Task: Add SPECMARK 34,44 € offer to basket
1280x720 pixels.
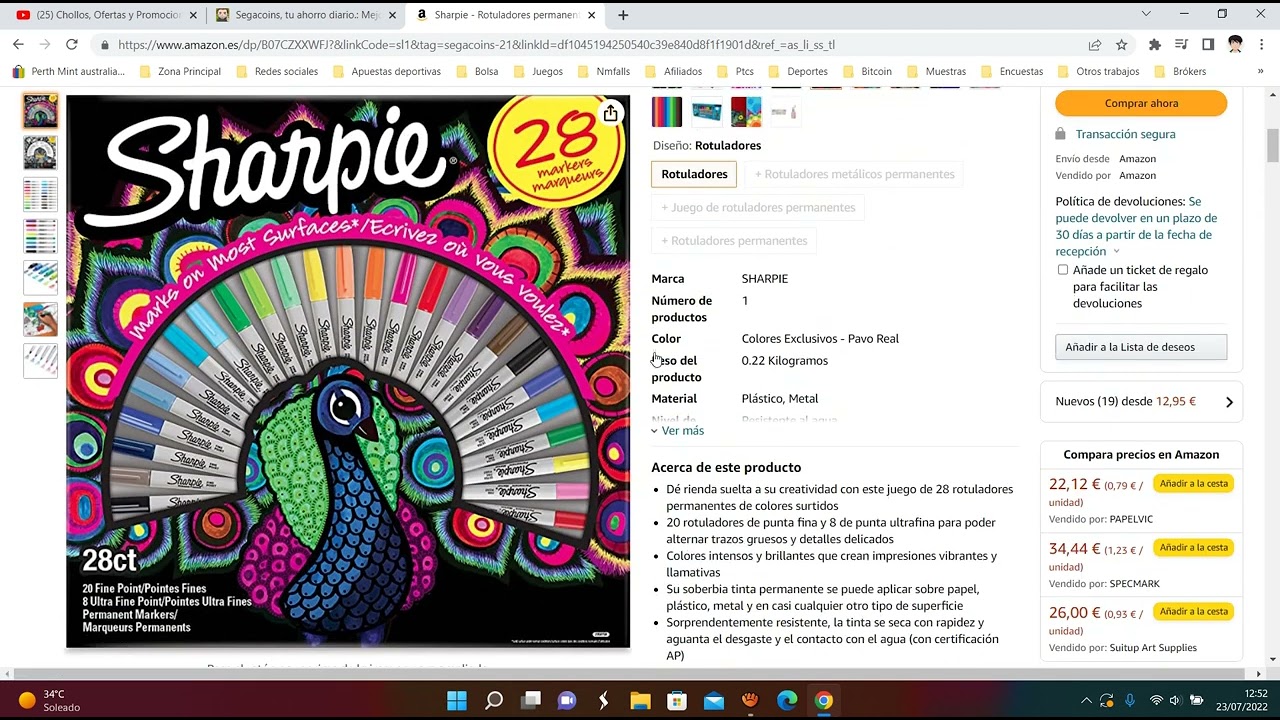Action: (1193, 548)
